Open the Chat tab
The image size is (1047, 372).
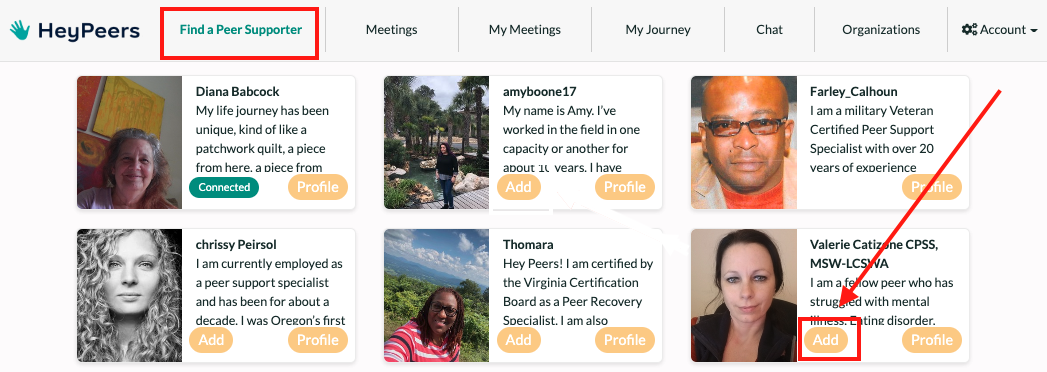(x=769, y=30)
